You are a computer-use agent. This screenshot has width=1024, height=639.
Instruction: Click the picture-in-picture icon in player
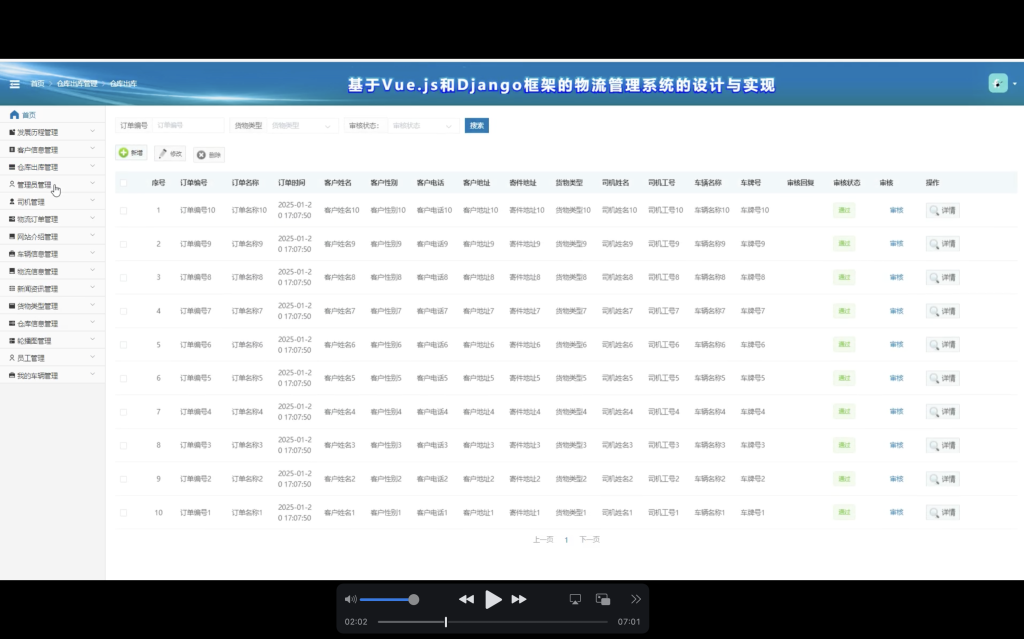pyautogui.click(x=603, y=599)
